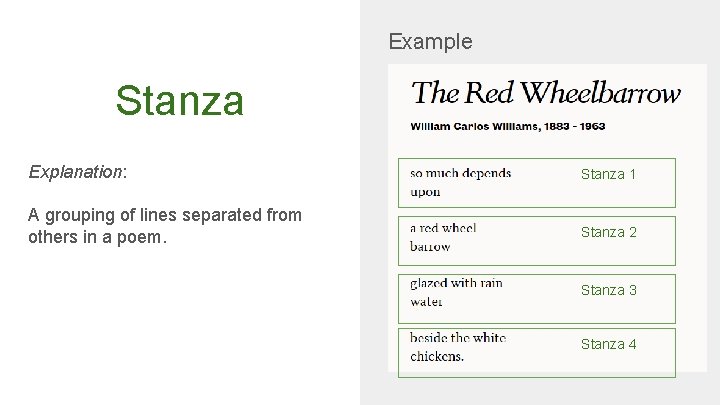Click the word "chickens." in the last stanza
The width and height of the screenshot is (720, 405).
click(437, 356)
